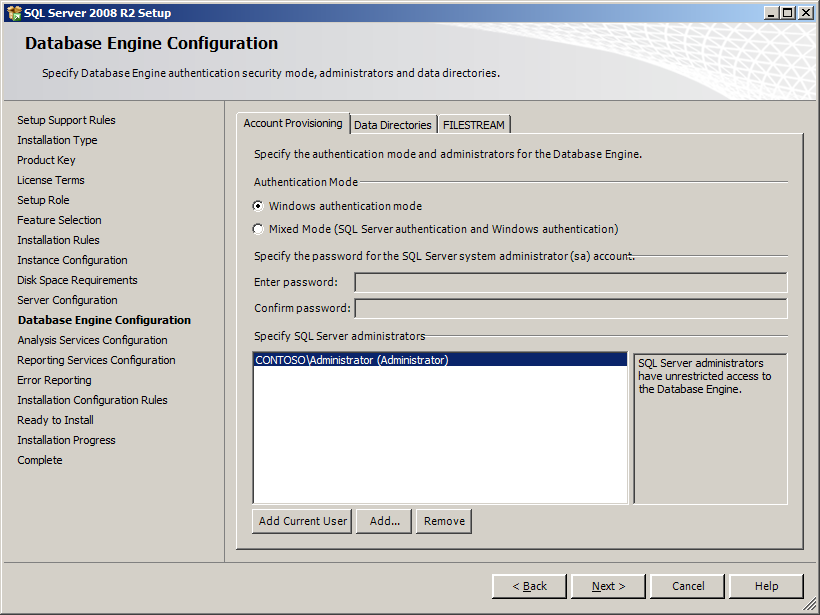Click the Add Current User button
The height and width of the screenshot is (615, 820).
coord(302,521)
